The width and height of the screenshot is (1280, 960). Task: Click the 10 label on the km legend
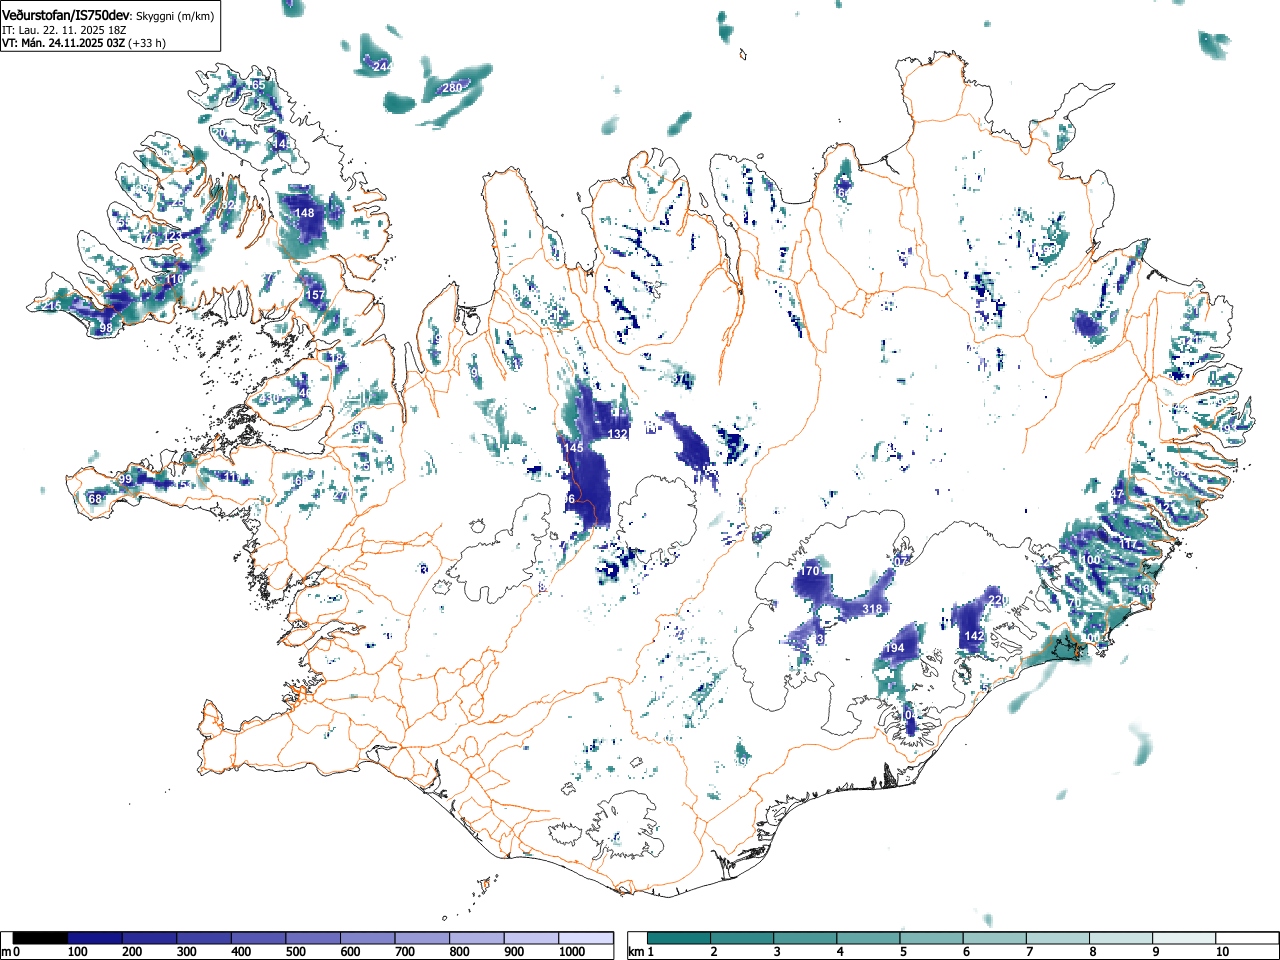[x=1222, y=952]
